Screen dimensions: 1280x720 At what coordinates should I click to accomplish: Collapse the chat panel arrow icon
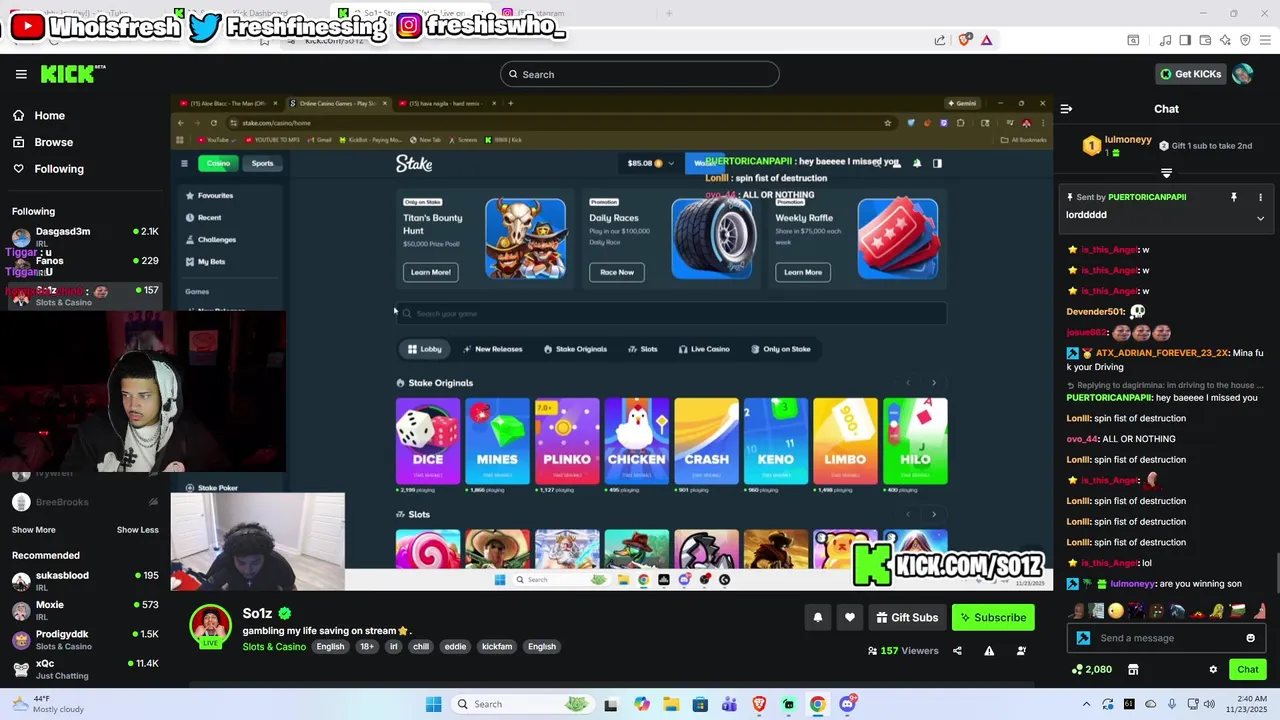1066,109
